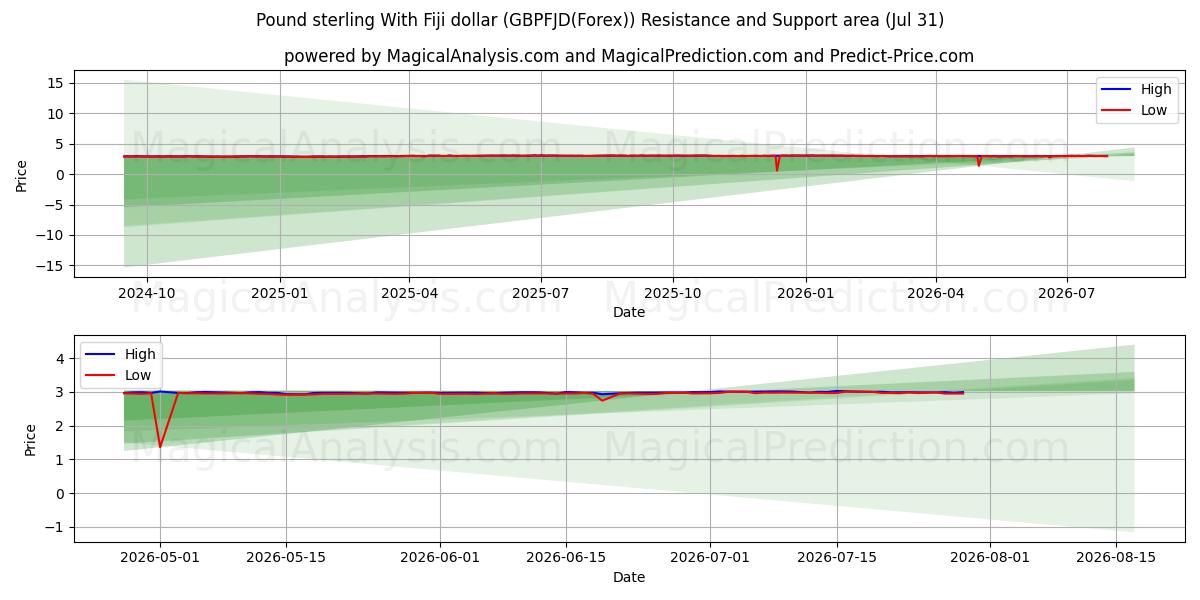This screenshot has width=1200, height=600.
Task: Click the '15' price tick on top chart
Action: click(x=56, y=83)
